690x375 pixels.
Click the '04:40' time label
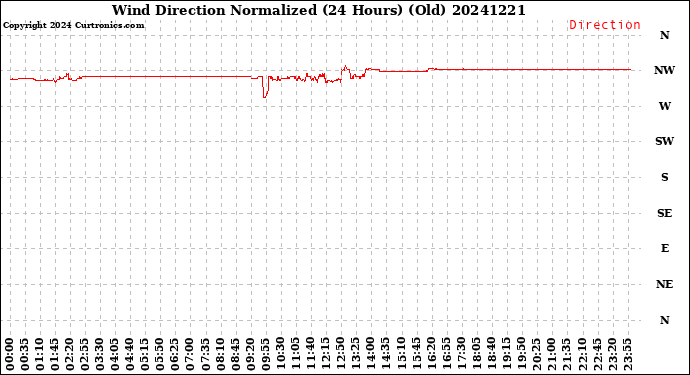(x=130, y=354)
